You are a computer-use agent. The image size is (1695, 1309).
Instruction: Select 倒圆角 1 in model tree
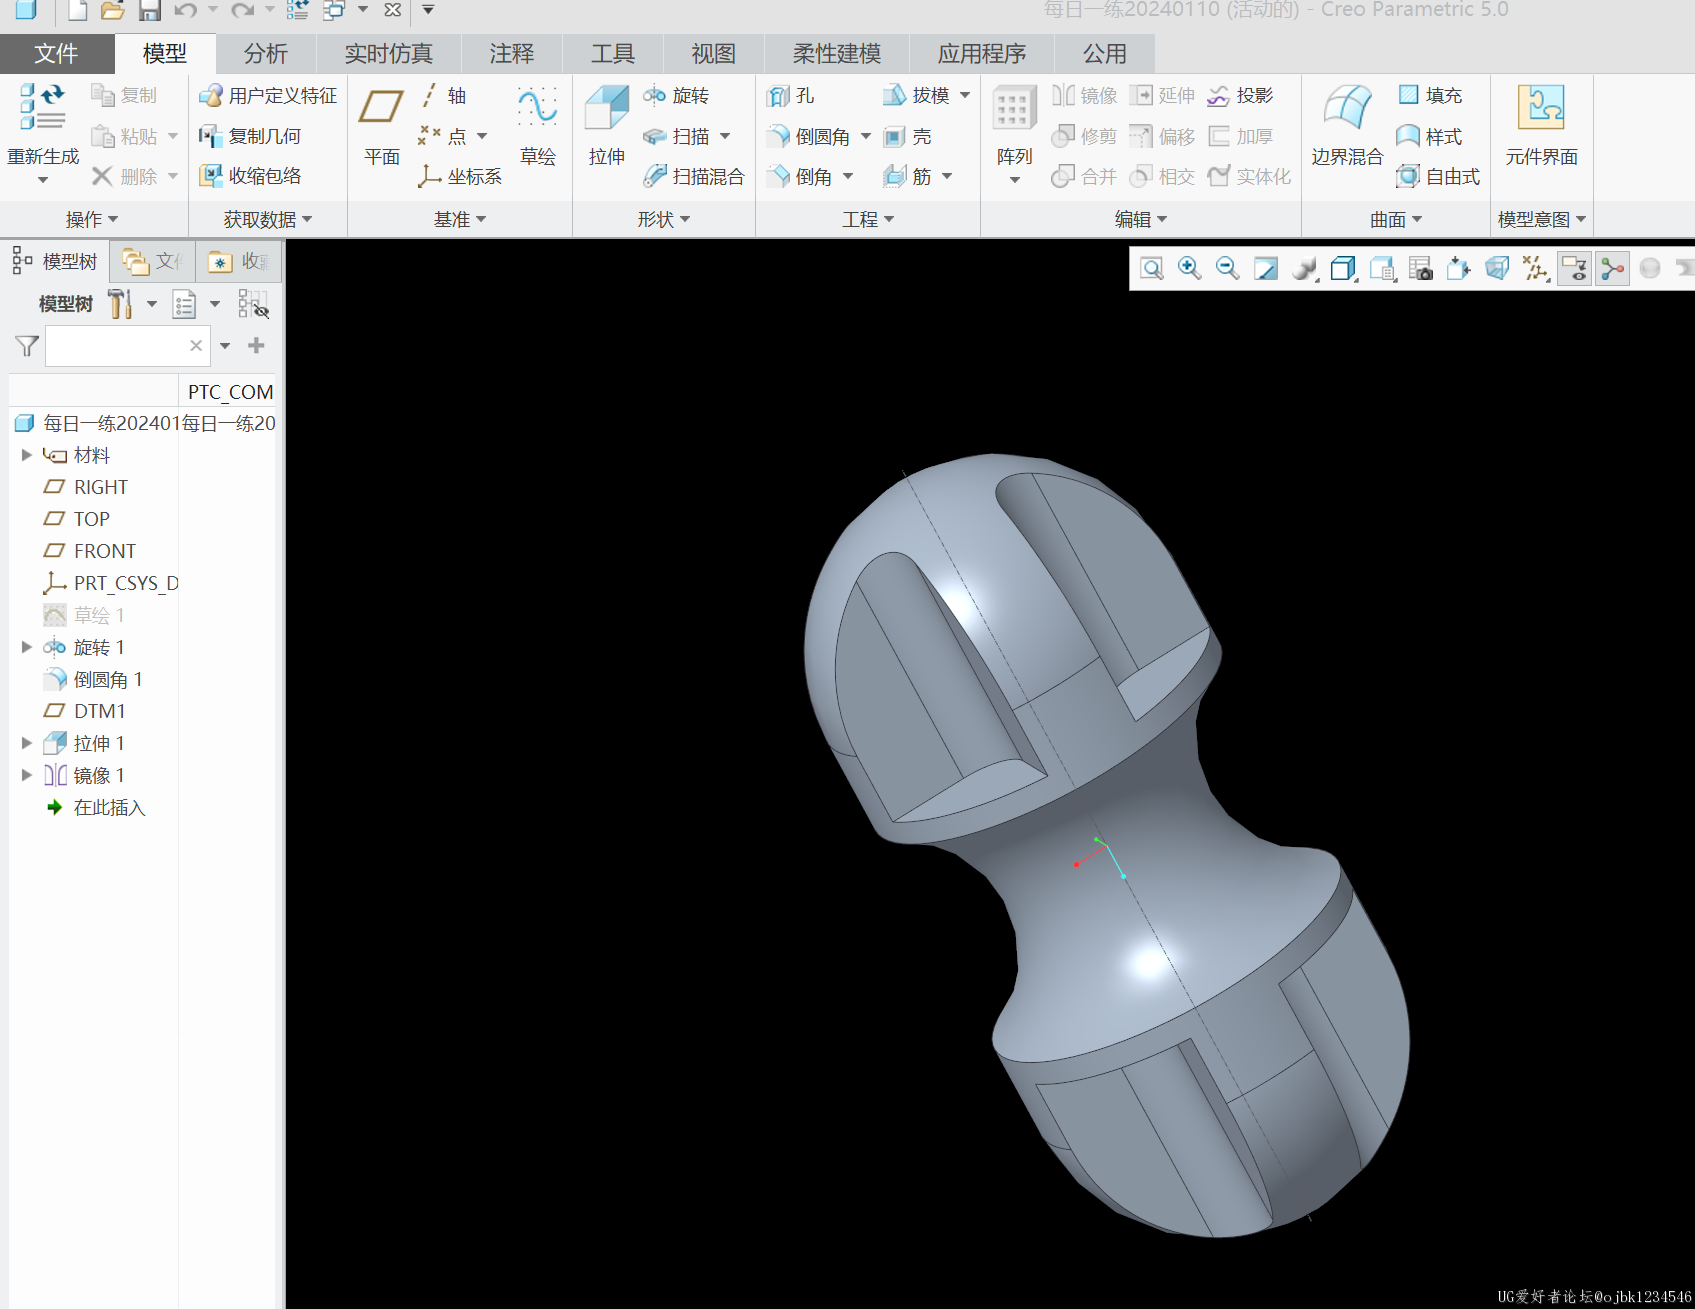(94, 679)
